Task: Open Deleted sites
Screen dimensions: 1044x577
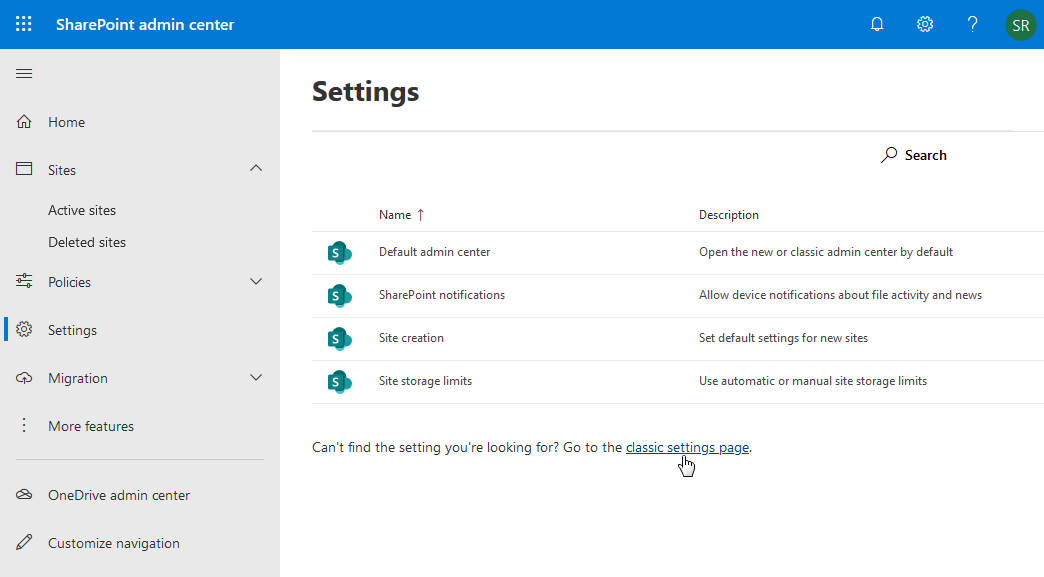Action: pyautogui.click(x=87, y=242)
